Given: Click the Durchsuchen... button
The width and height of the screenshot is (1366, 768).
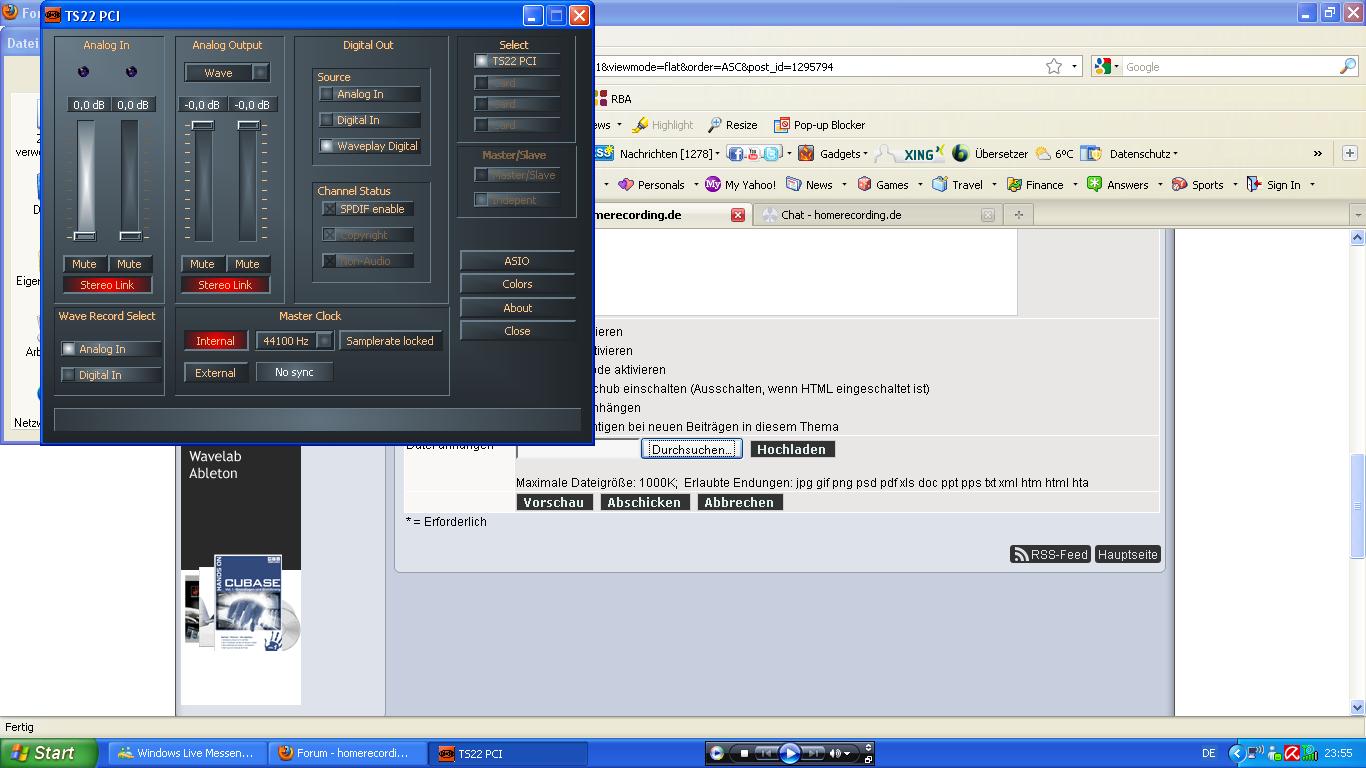Looking at the screenshot, I should coord(692,450).
